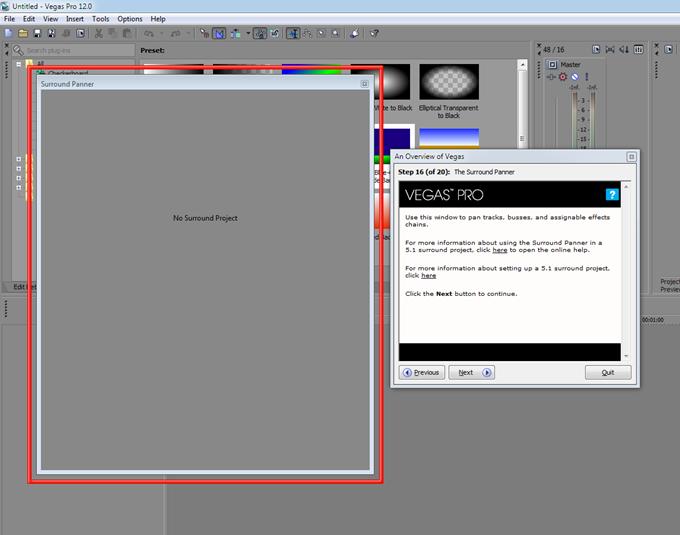Open the Insert menu
The height and width of the screenshot is (535, 680).
[75, 19]
